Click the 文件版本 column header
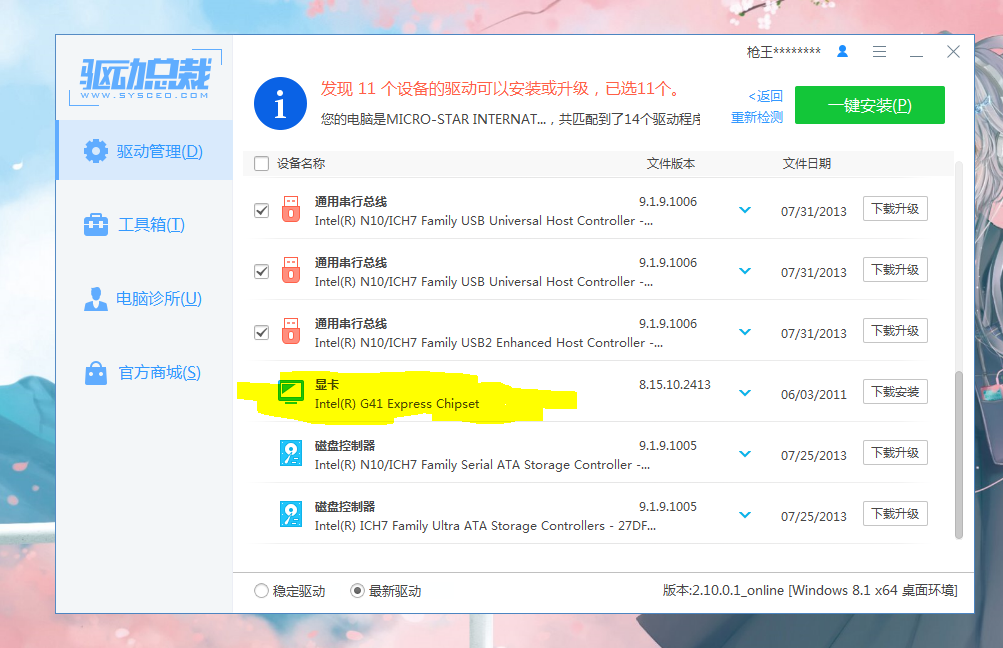Viewport: 1003px width, 648px height. (670, 164)
